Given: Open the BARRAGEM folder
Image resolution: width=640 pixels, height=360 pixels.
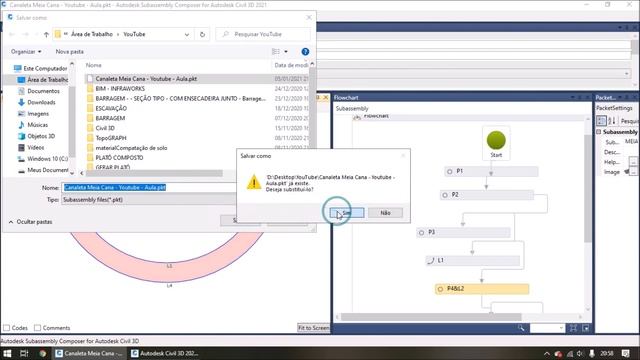Looking at the screenshot, I should tap(110, 118).
